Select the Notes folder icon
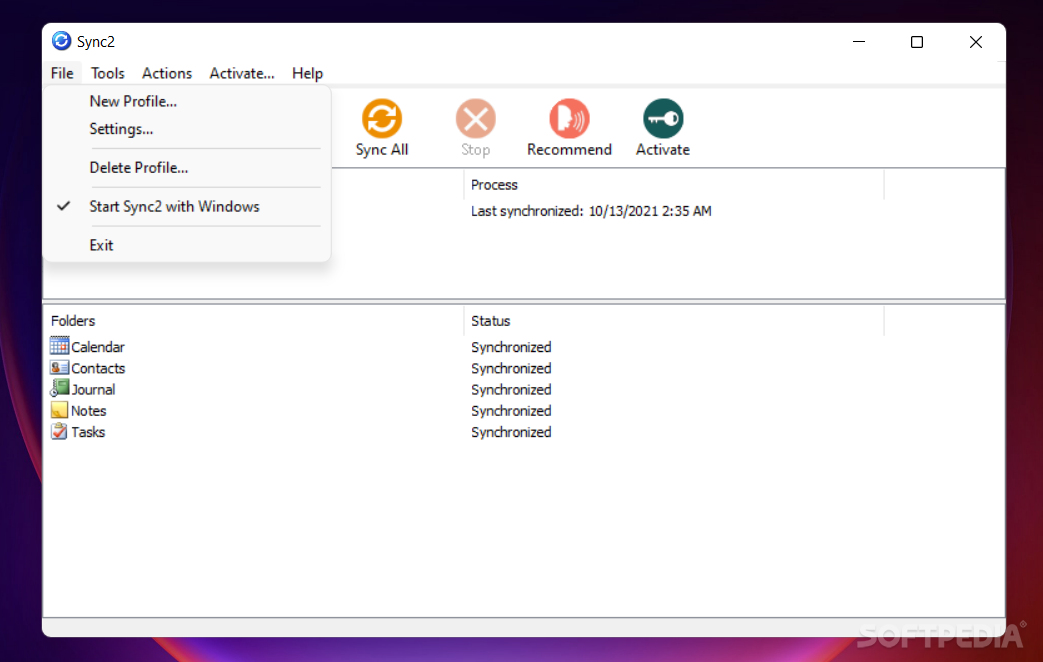This screenshot has width=1043, height=662. click(x=59, y=410)
